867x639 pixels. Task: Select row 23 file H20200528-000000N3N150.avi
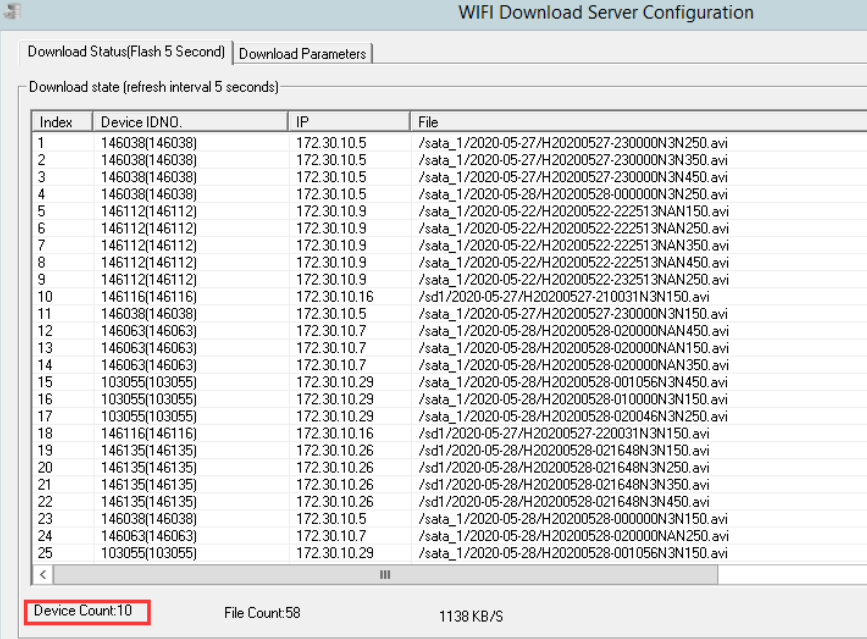(x=573, y=519)
